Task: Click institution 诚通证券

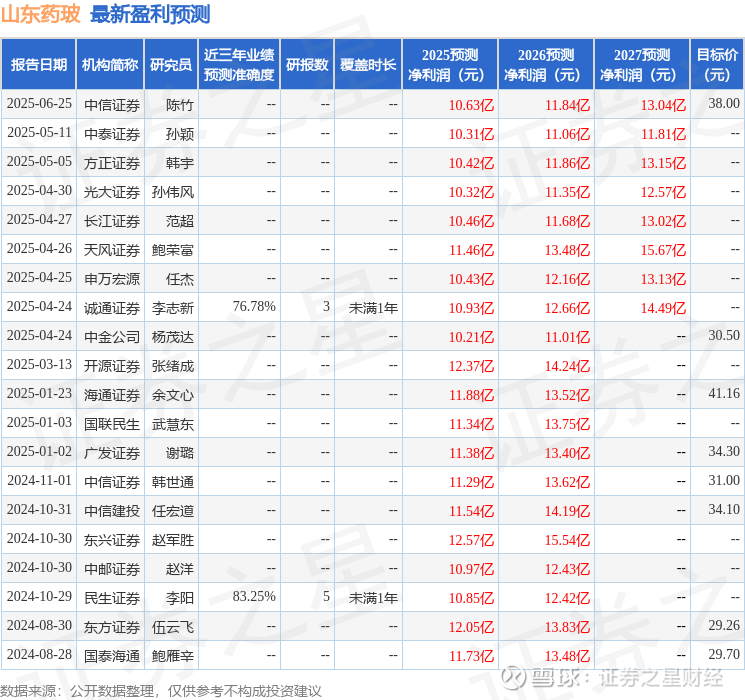Action: (112, 308)
